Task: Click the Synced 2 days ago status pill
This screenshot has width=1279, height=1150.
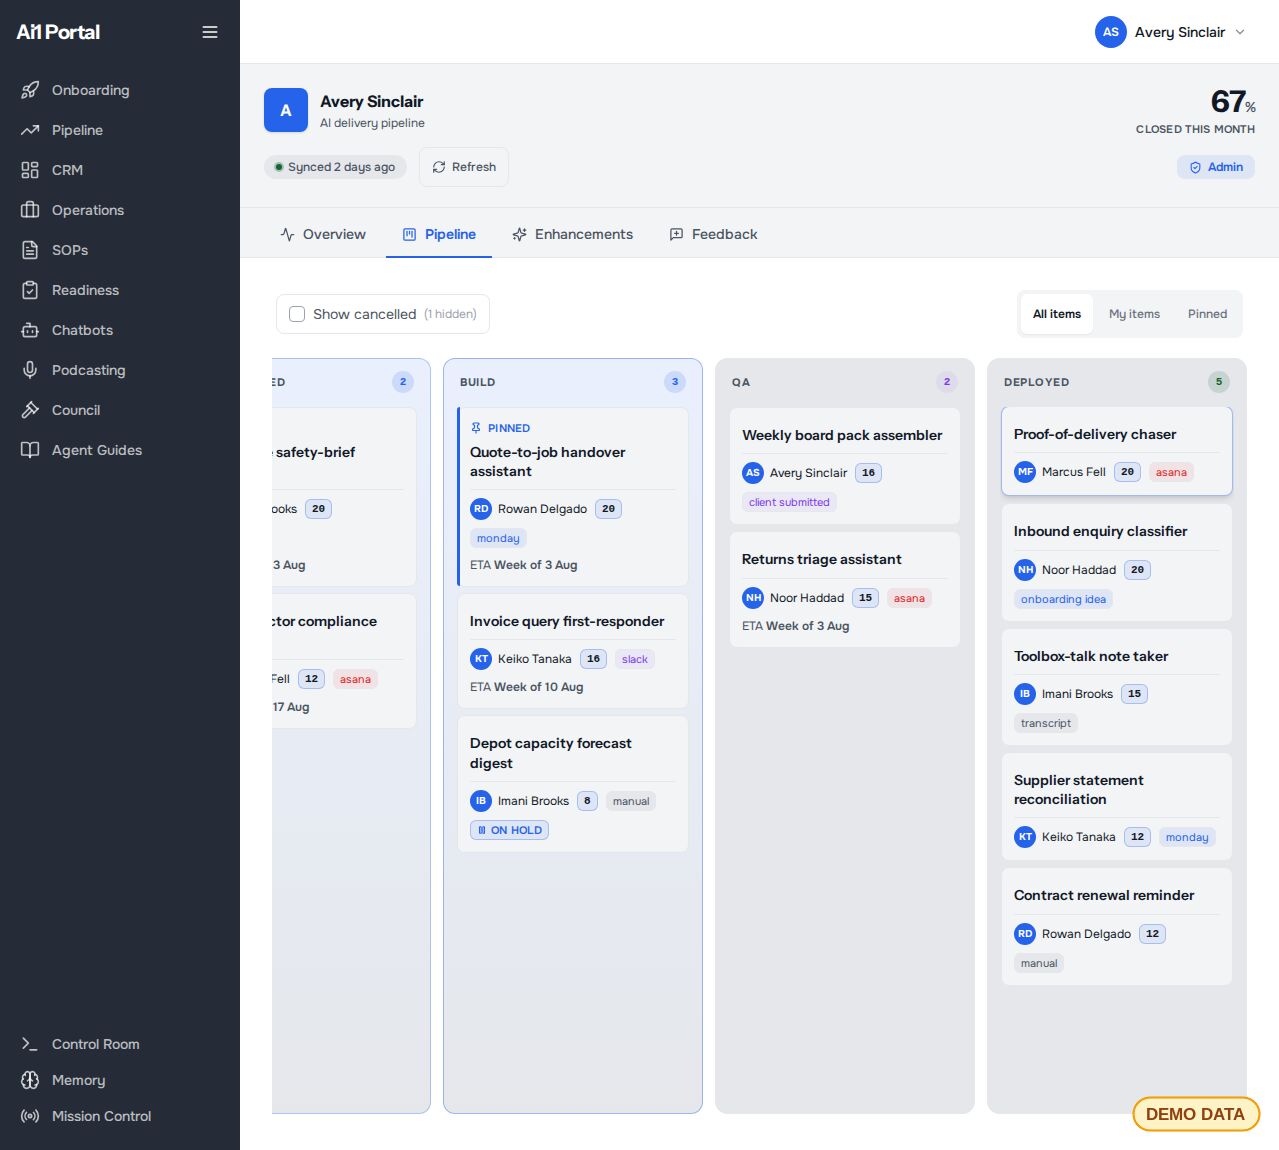Action: (335, 167)
